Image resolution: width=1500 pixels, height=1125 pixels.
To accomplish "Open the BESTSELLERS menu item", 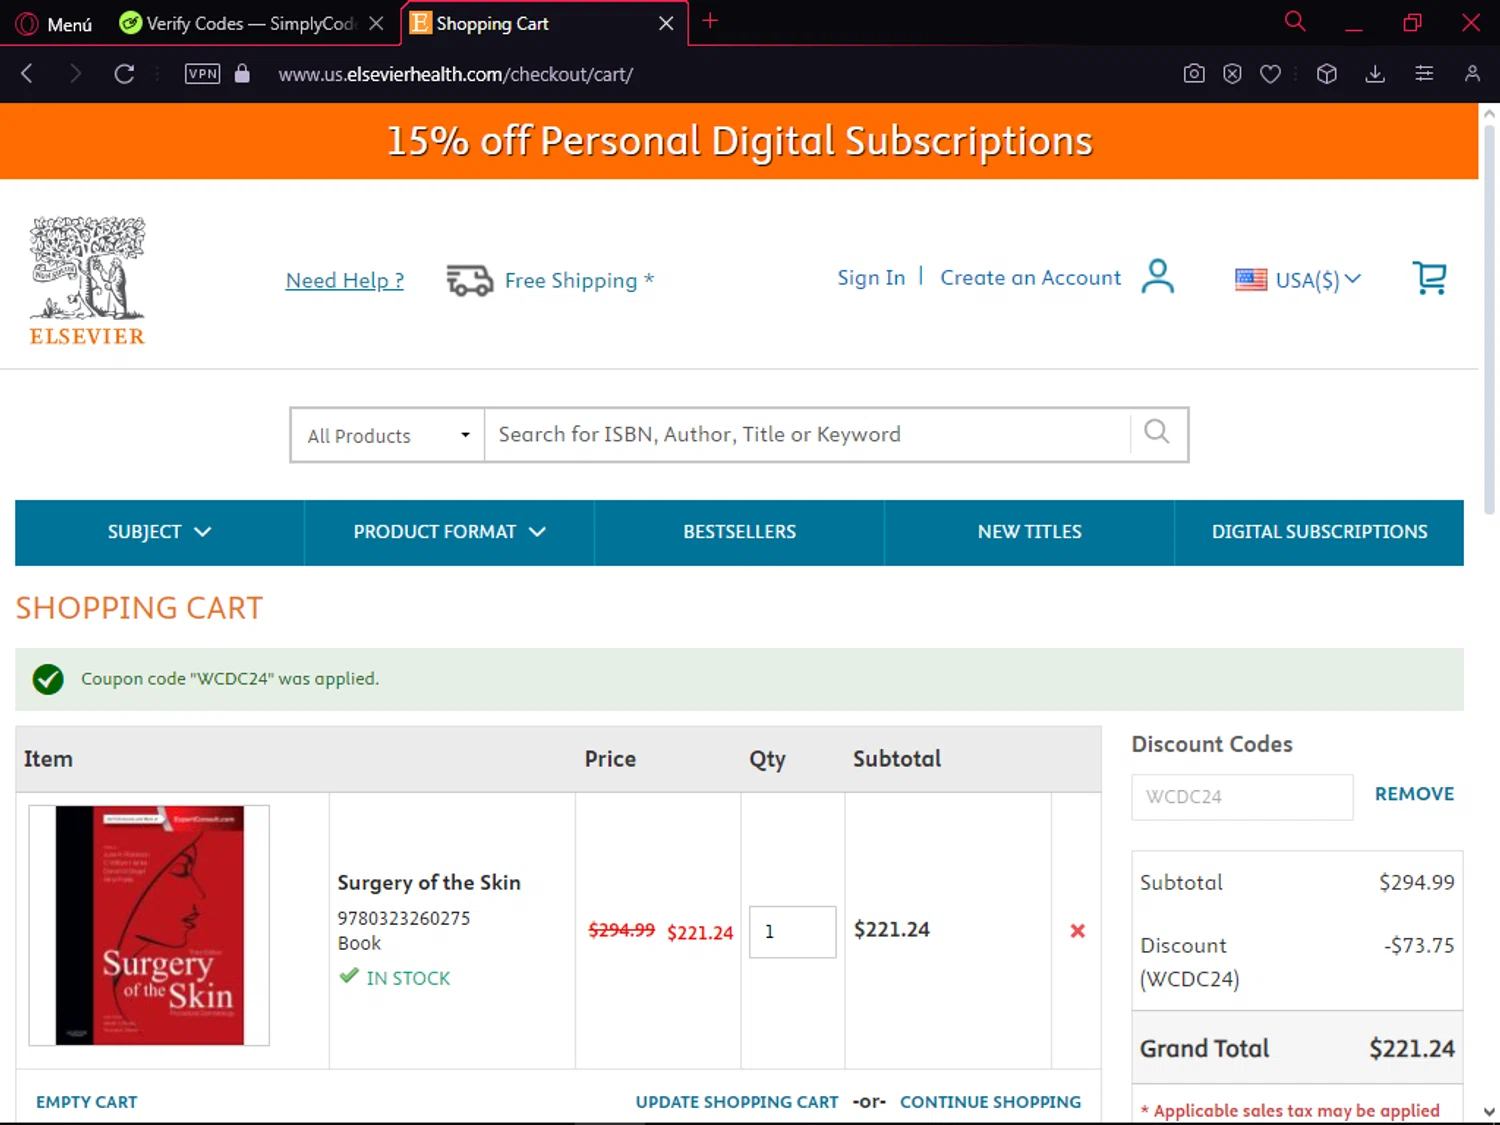I will coord(739,532).
